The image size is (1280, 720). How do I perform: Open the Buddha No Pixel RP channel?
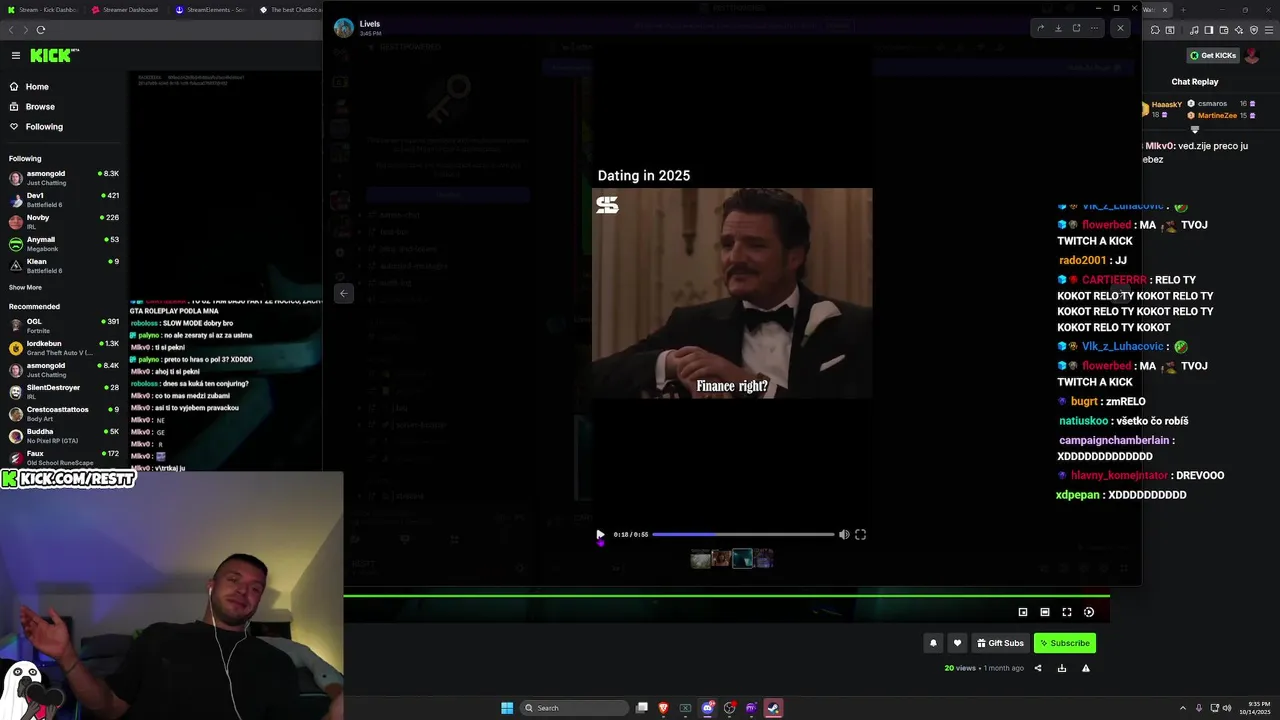[x=63, y=436]
